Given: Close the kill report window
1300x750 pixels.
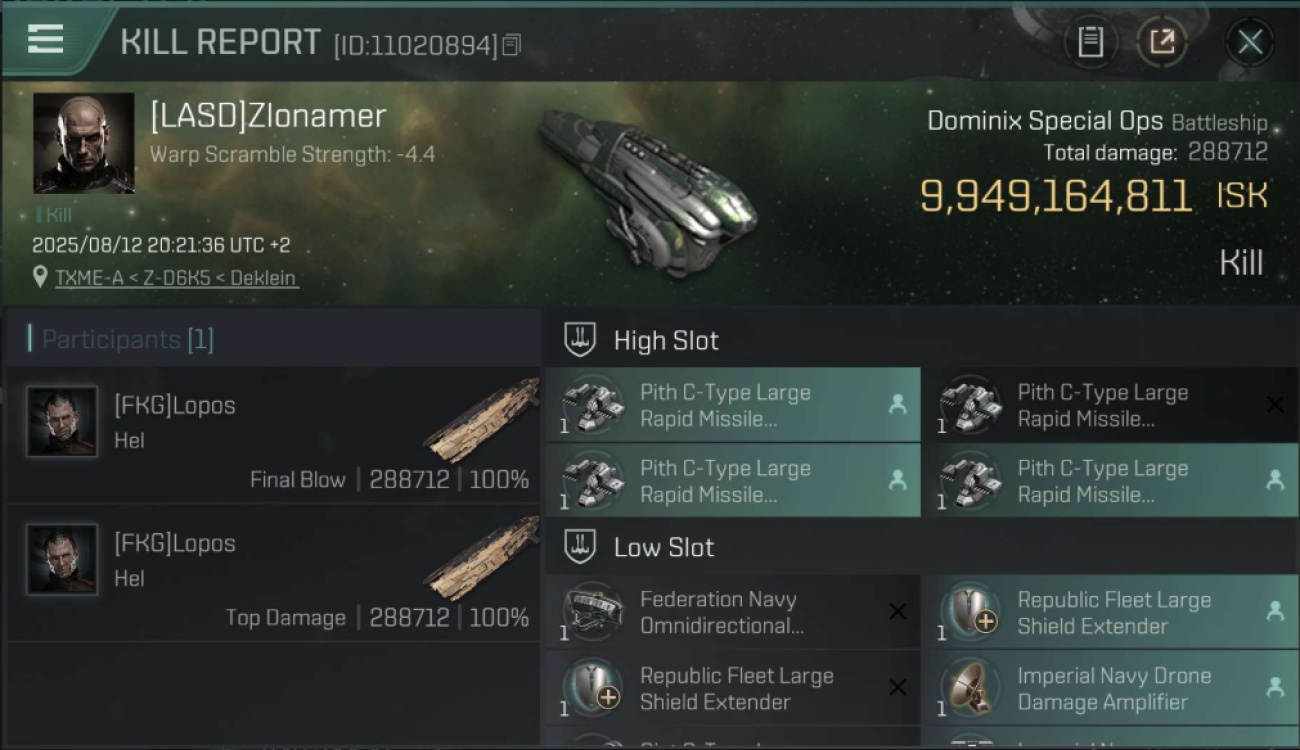Looking at the screenshot, I should 1250,42.
